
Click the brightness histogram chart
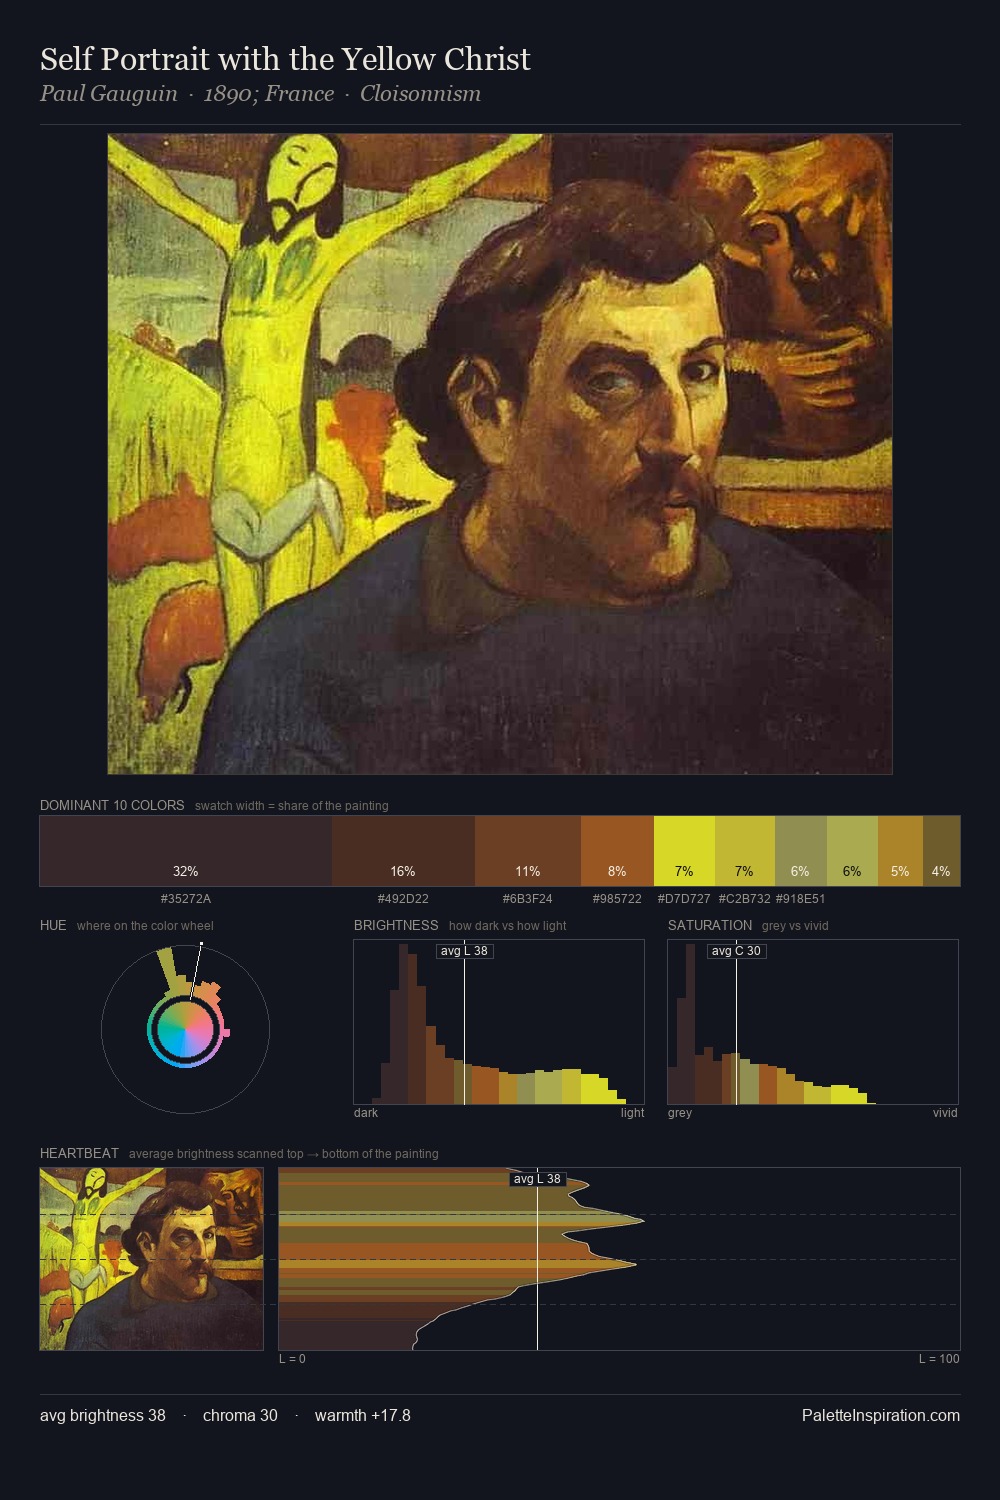499,1022
